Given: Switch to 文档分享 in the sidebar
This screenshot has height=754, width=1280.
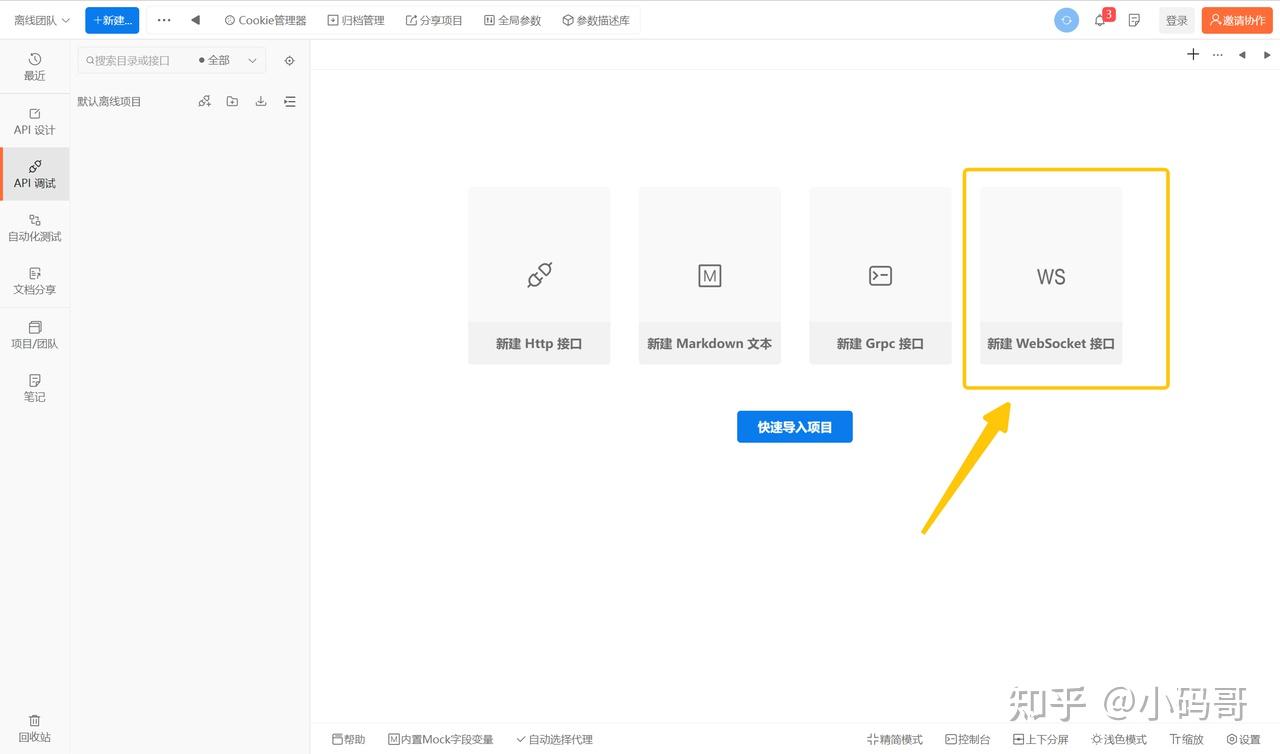Looking at the screenshot, I should click(x=34, y=281).
